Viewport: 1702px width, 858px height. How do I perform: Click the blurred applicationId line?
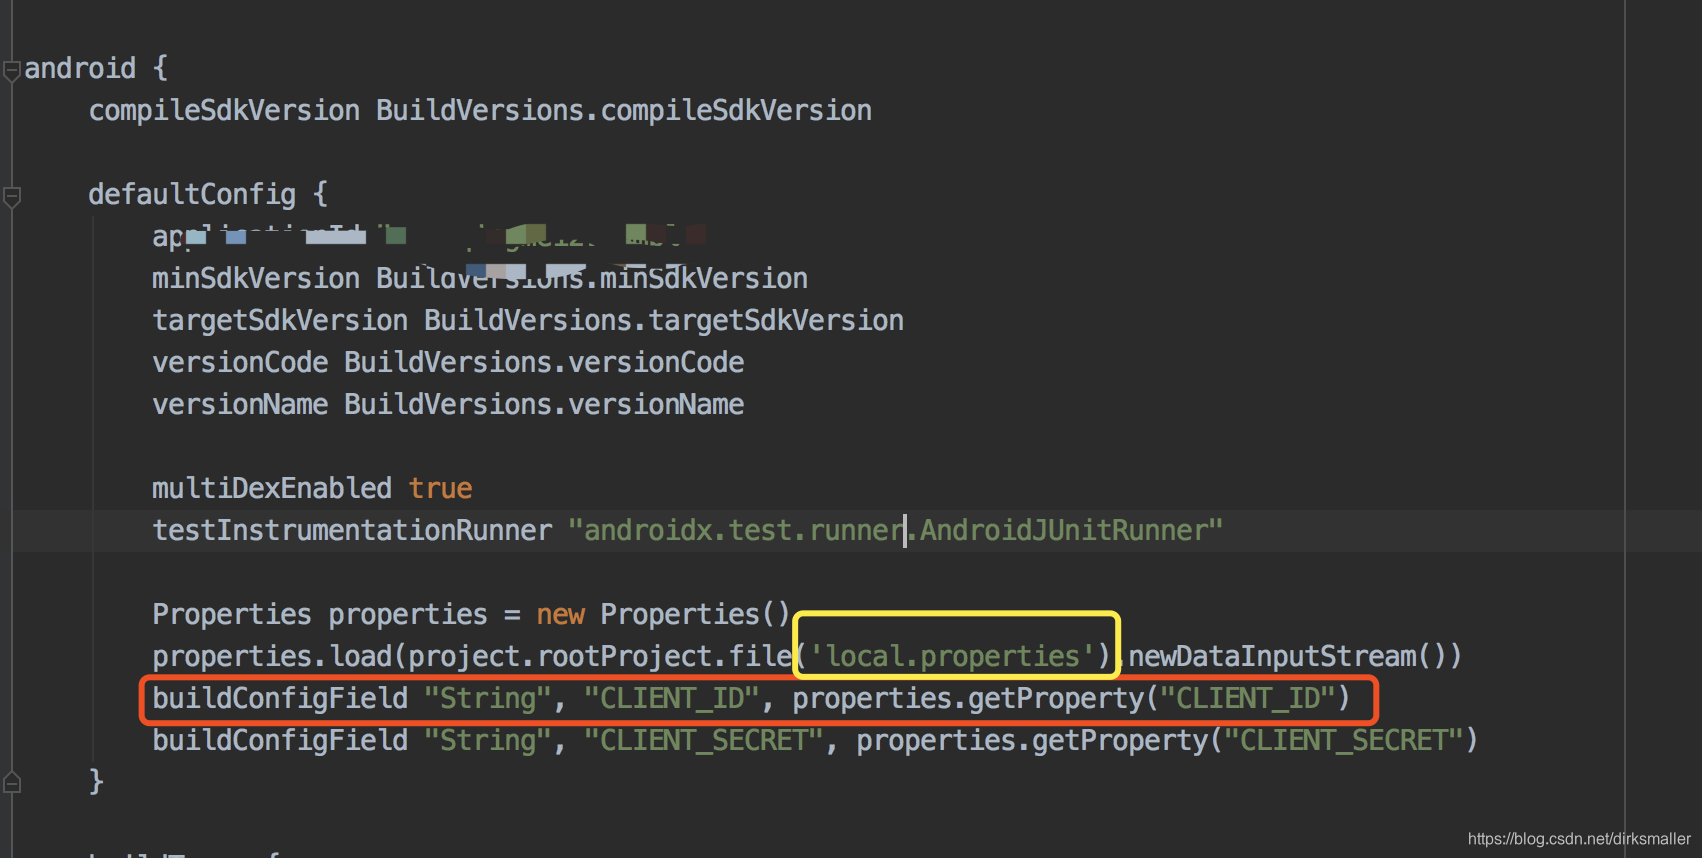pos(430,236)
